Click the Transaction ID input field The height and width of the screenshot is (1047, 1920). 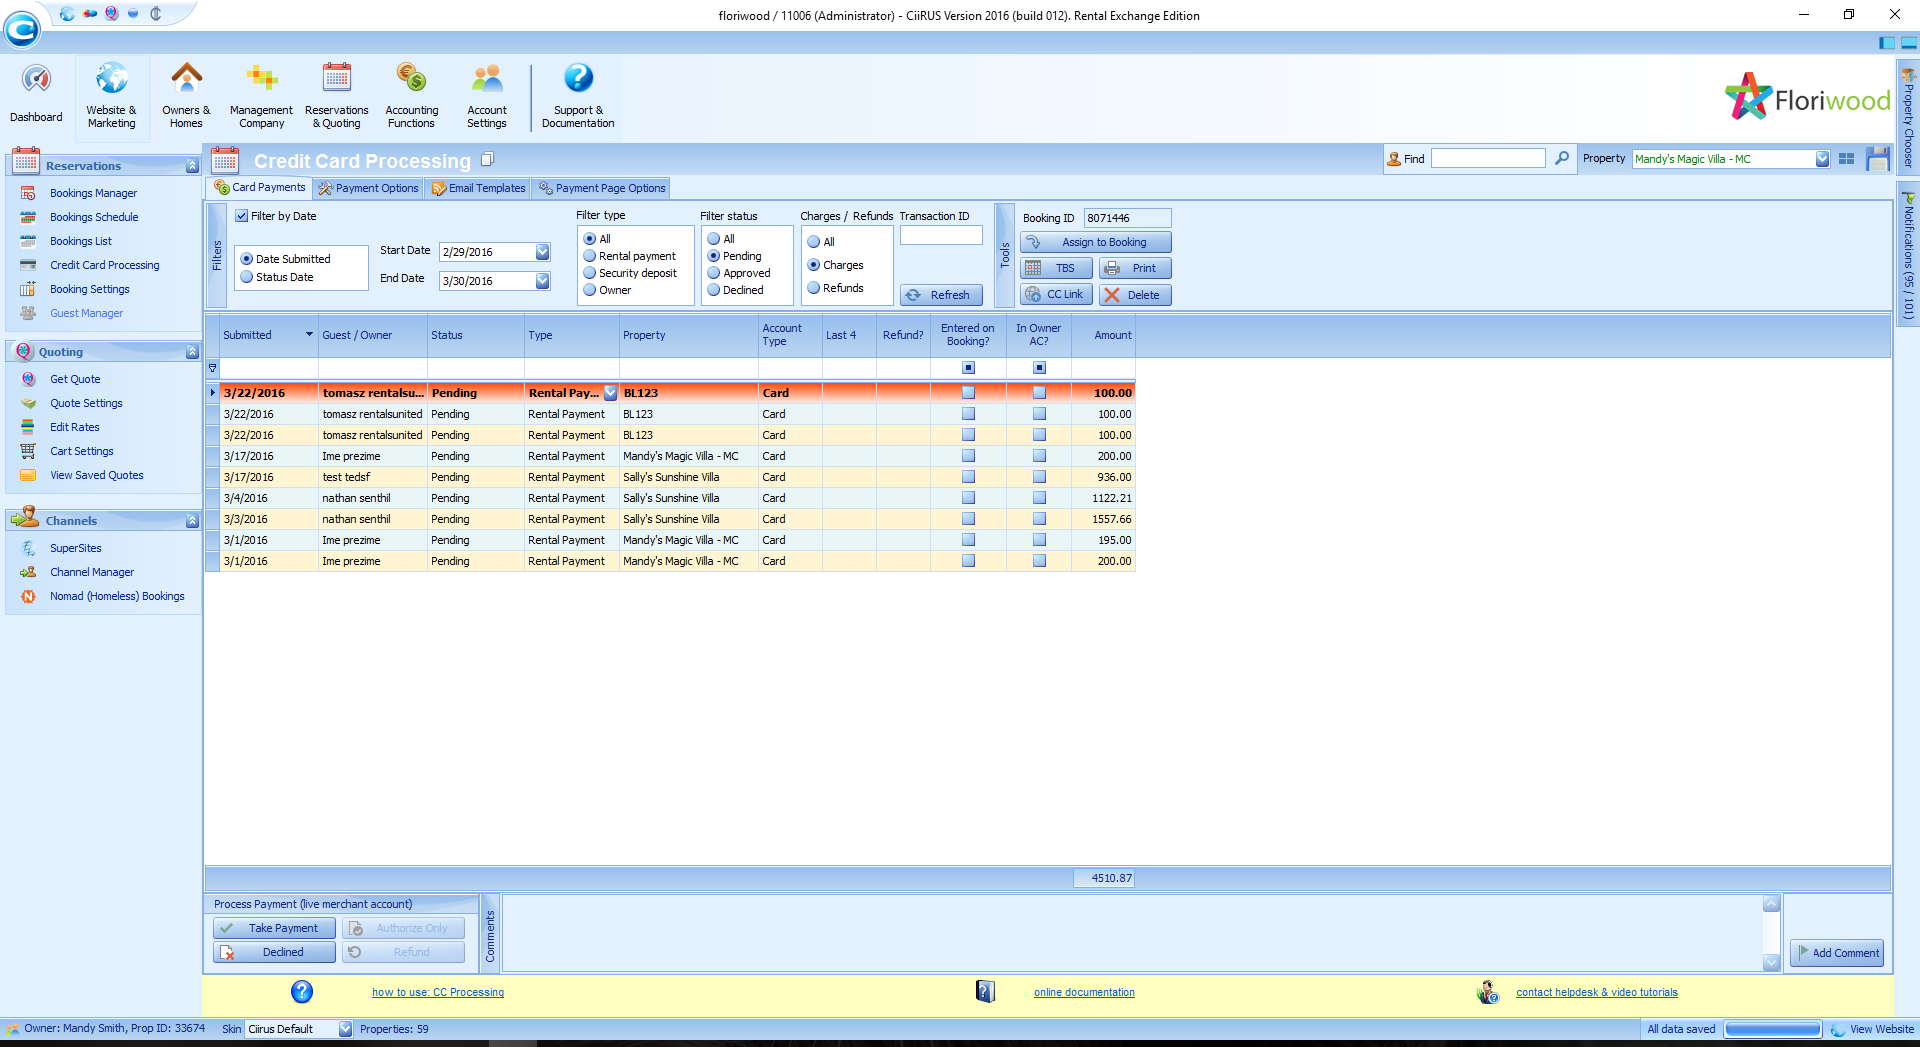[941, 235]
